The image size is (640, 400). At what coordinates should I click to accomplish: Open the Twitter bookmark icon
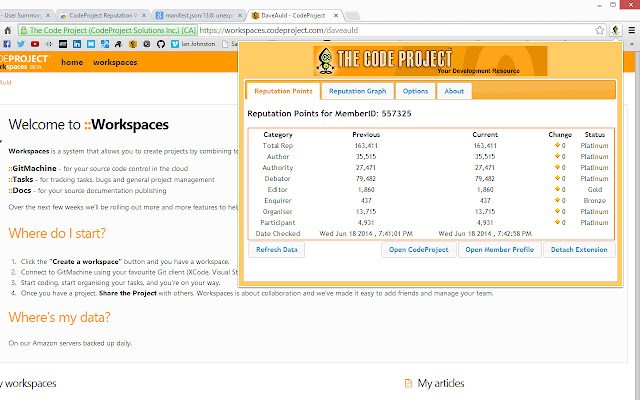[x=21, y=44]
